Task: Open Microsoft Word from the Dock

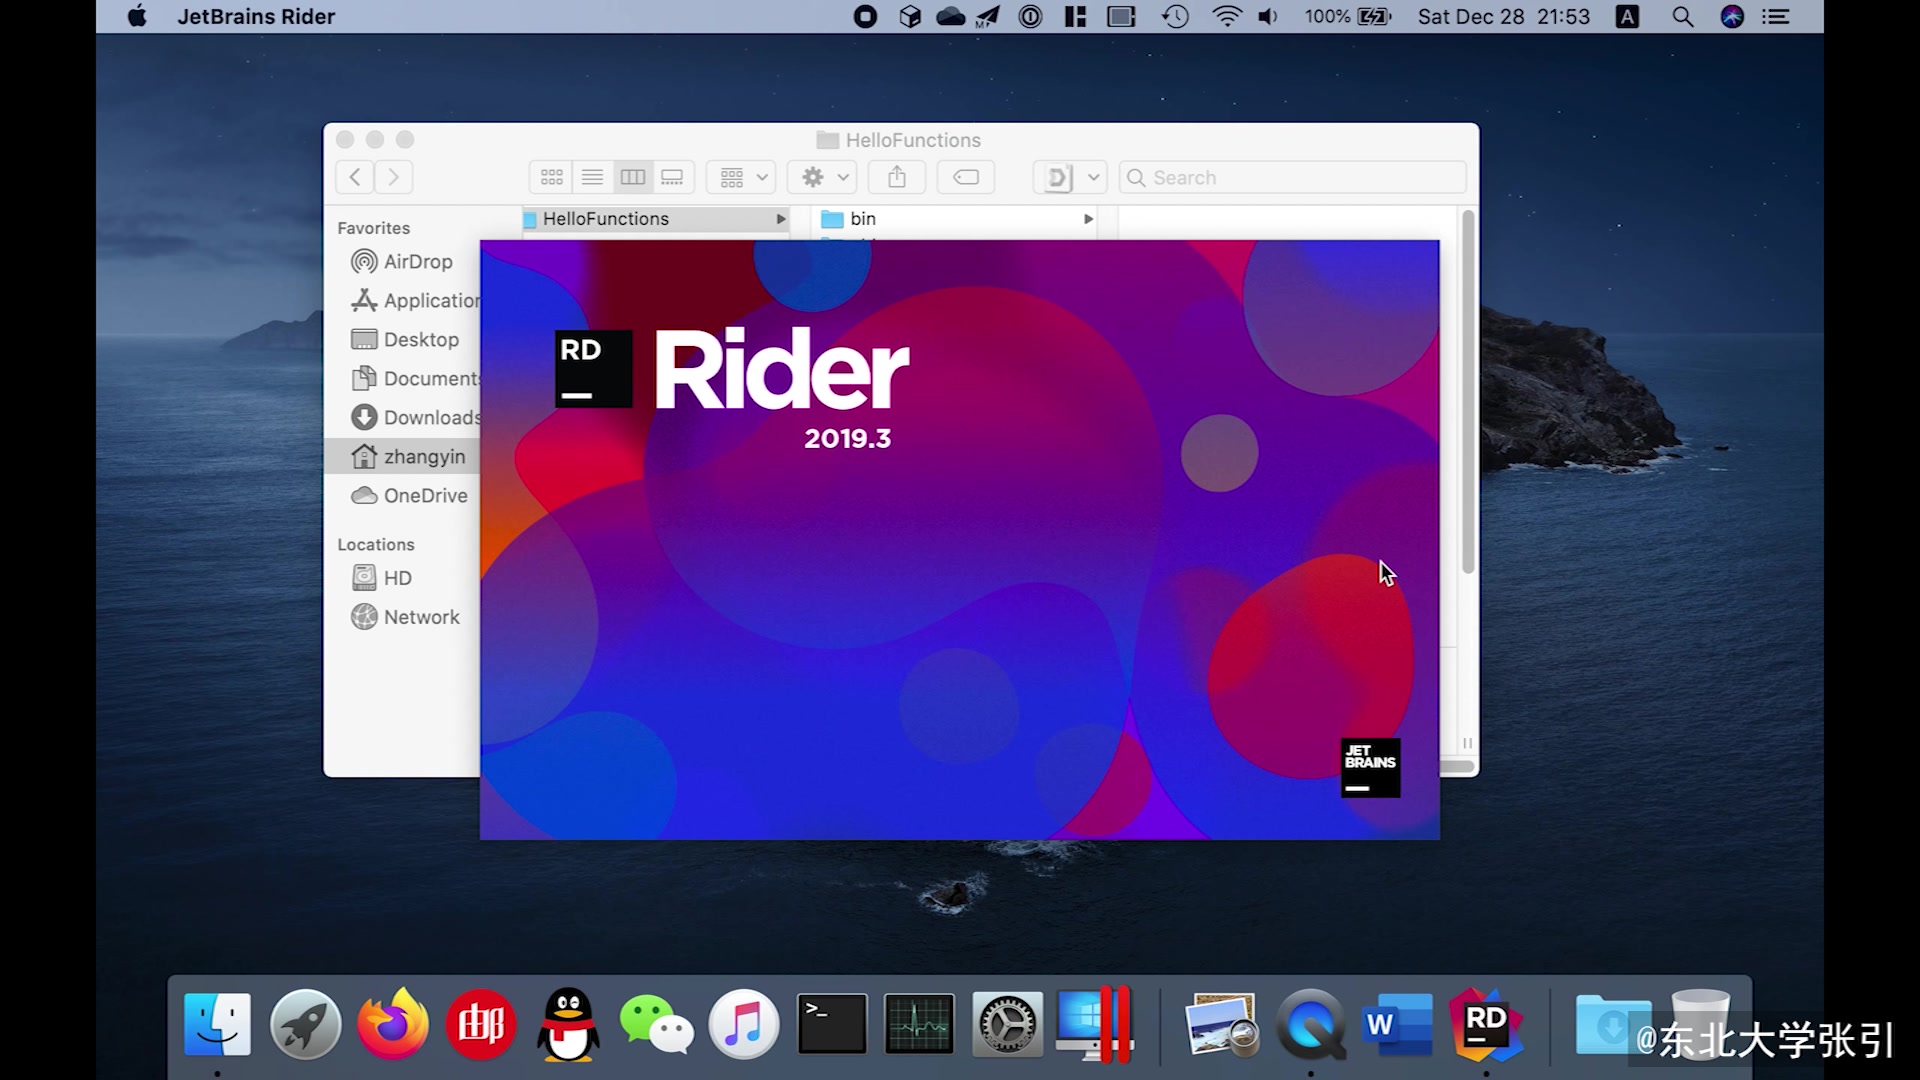Action: [1398, 1024]
